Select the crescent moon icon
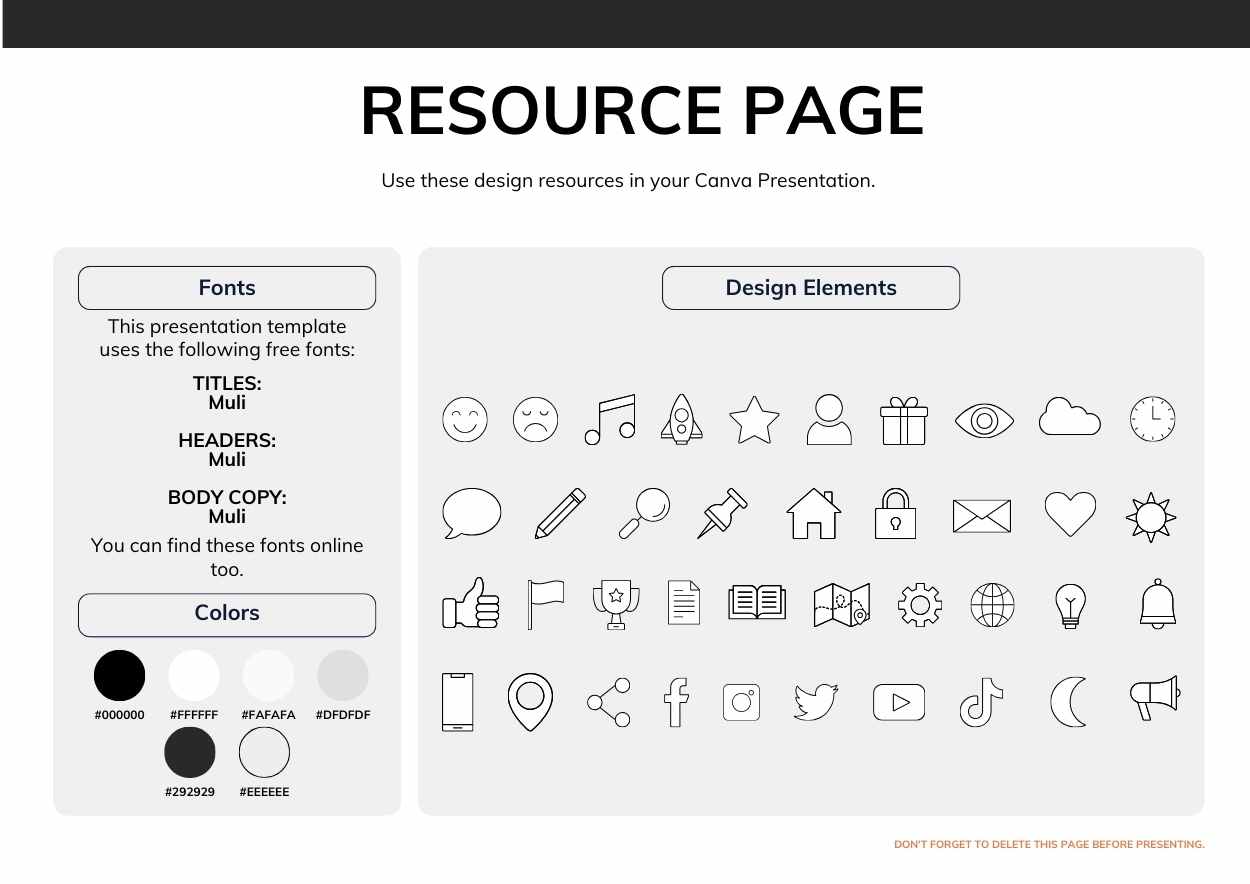Image resolution: width=1250 pixels, height=884 pixels. coord(1068,702)
